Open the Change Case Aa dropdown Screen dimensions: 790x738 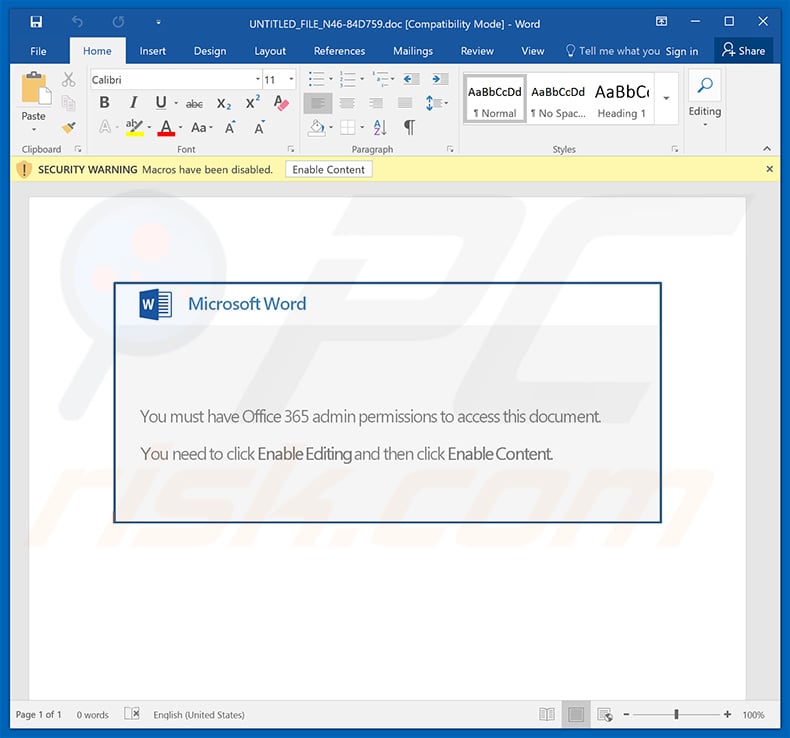202,128
